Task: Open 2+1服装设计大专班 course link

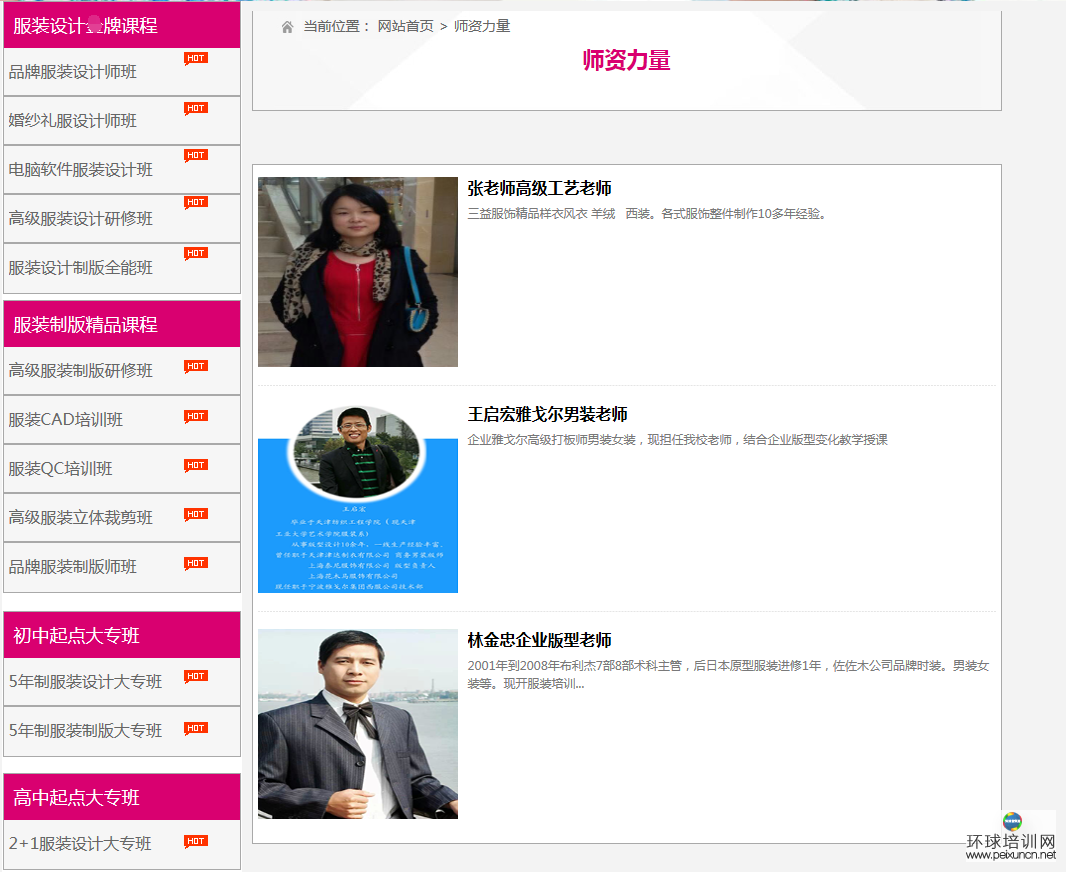Action: tap(80, 844)
